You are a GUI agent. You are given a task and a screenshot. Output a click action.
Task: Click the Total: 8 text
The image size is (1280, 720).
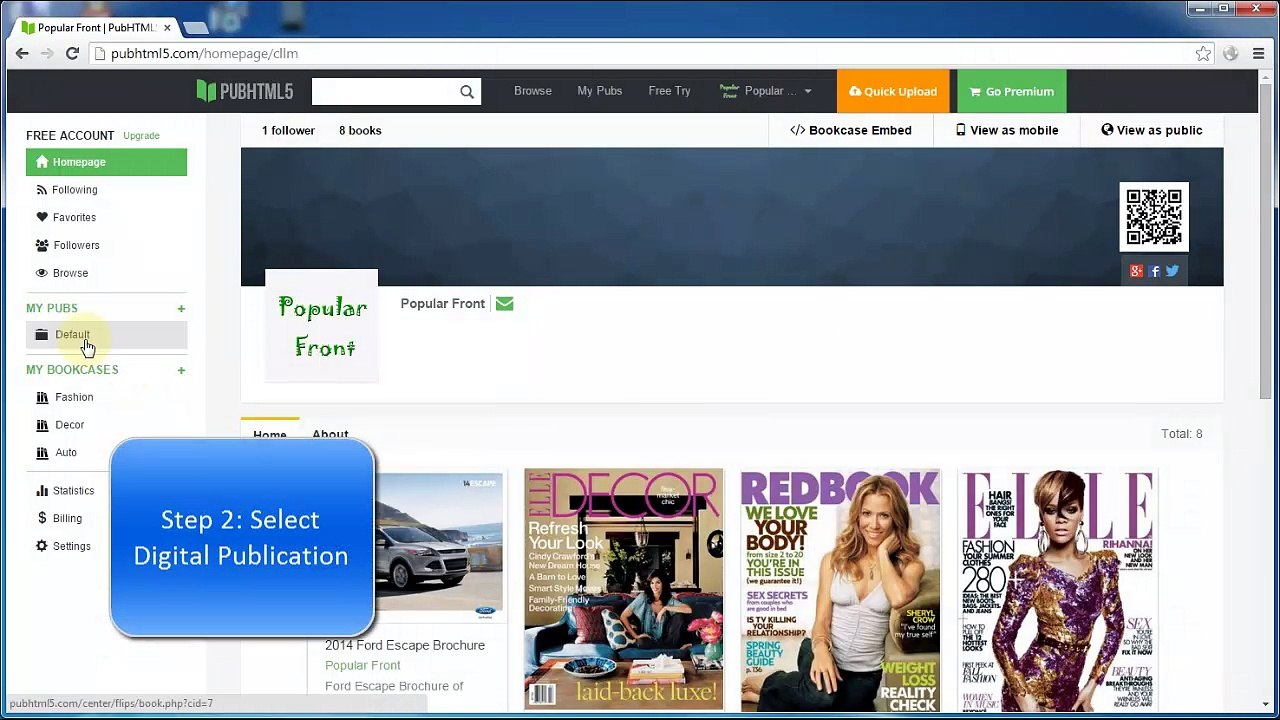pos(1182,434)
